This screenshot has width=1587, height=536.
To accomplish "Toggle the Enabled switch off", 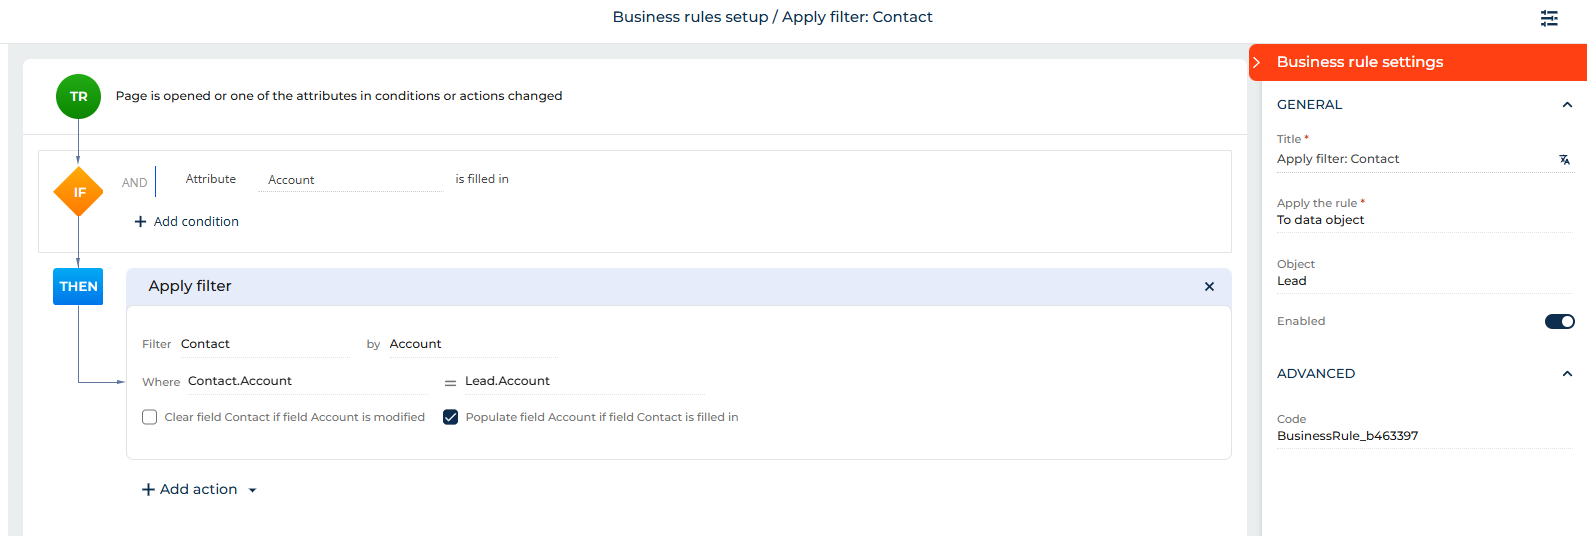I will (x=1559, y=321).
